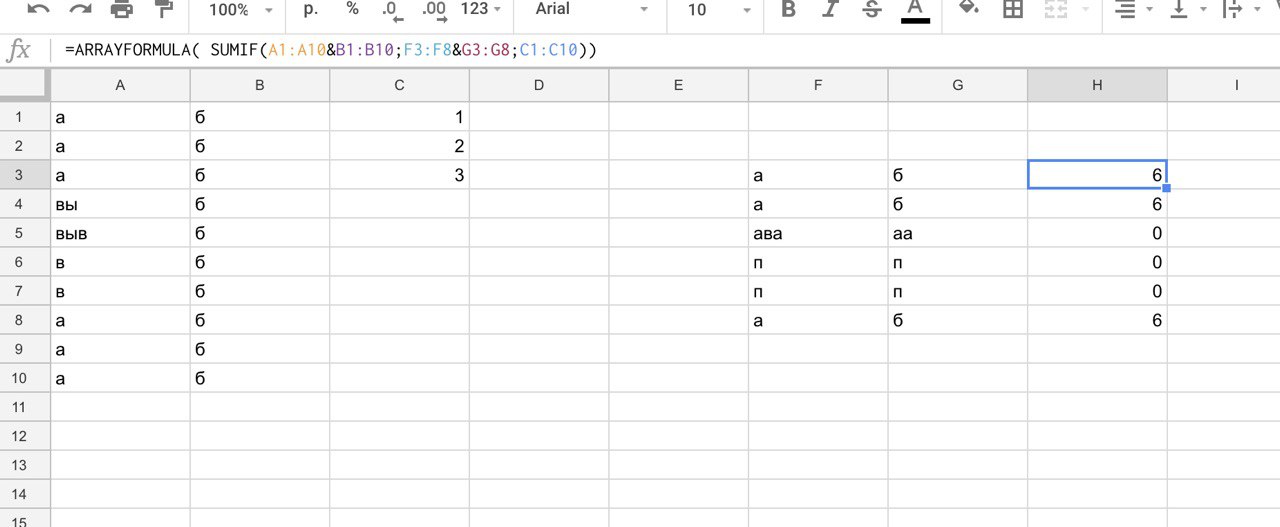Screen dimensions: 1280x527
Task: Select column D header
Action: tap(539, 86)
